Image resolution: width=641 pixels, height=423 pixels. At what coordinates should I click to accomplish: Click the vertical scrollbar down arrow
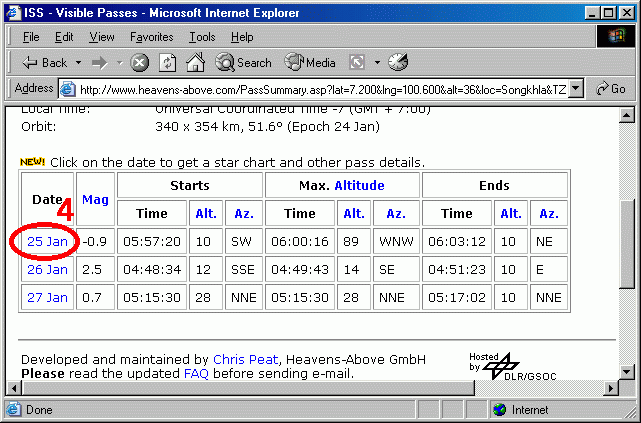[627, 372]
